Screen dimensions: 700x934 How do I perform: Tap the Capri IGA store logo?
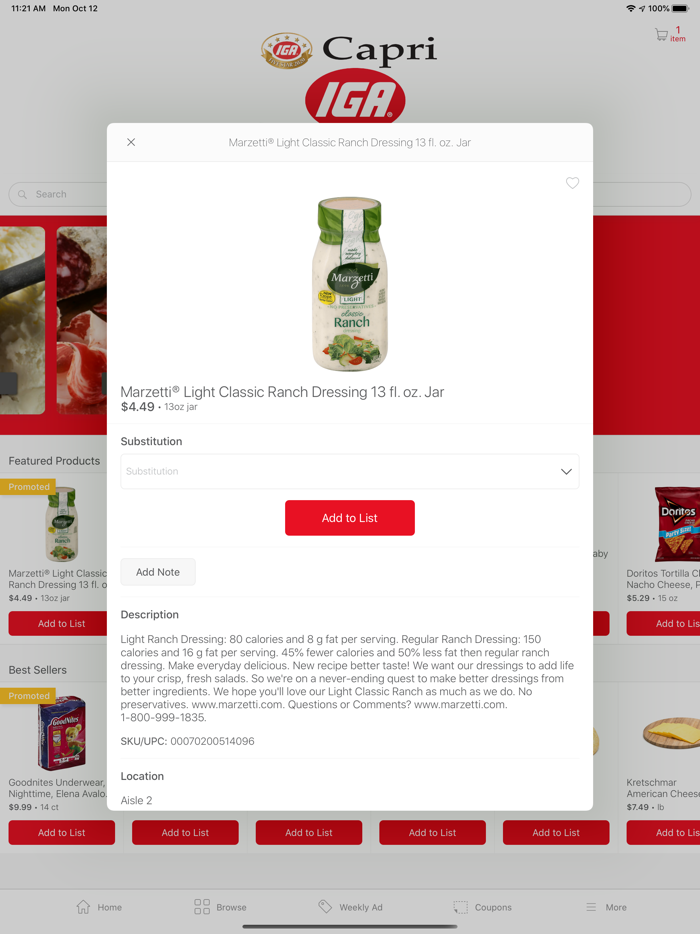(350, 77)
